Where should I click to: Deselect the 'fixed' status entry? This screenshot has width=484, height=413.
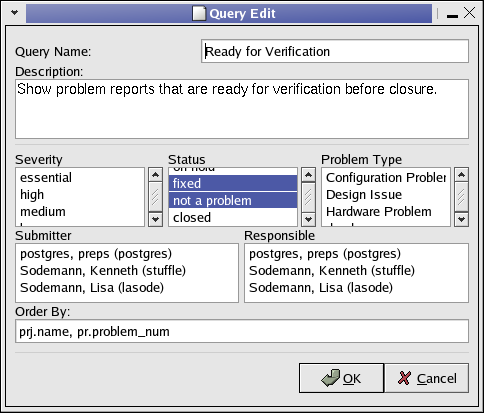(x=233, y=183)
